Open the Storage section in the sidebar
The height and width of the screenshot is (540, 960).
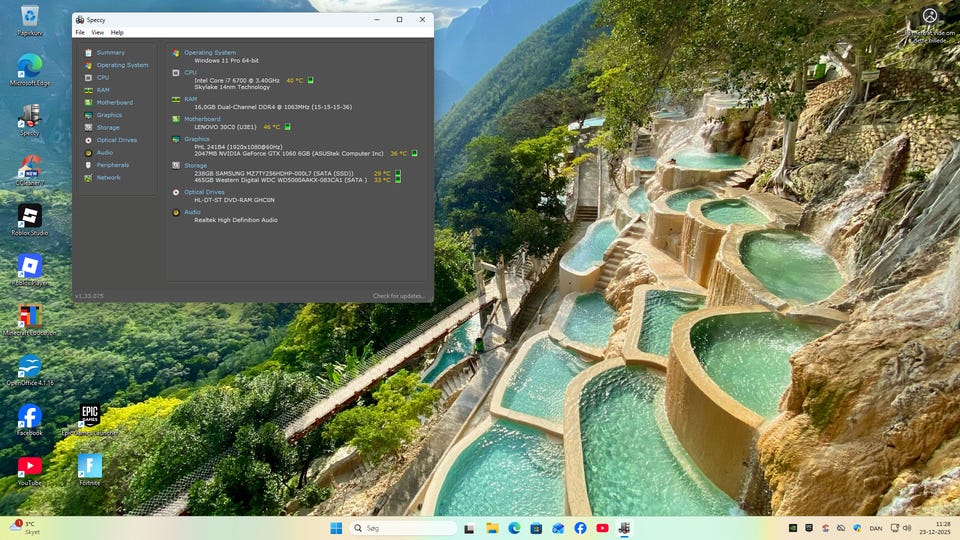107,127
